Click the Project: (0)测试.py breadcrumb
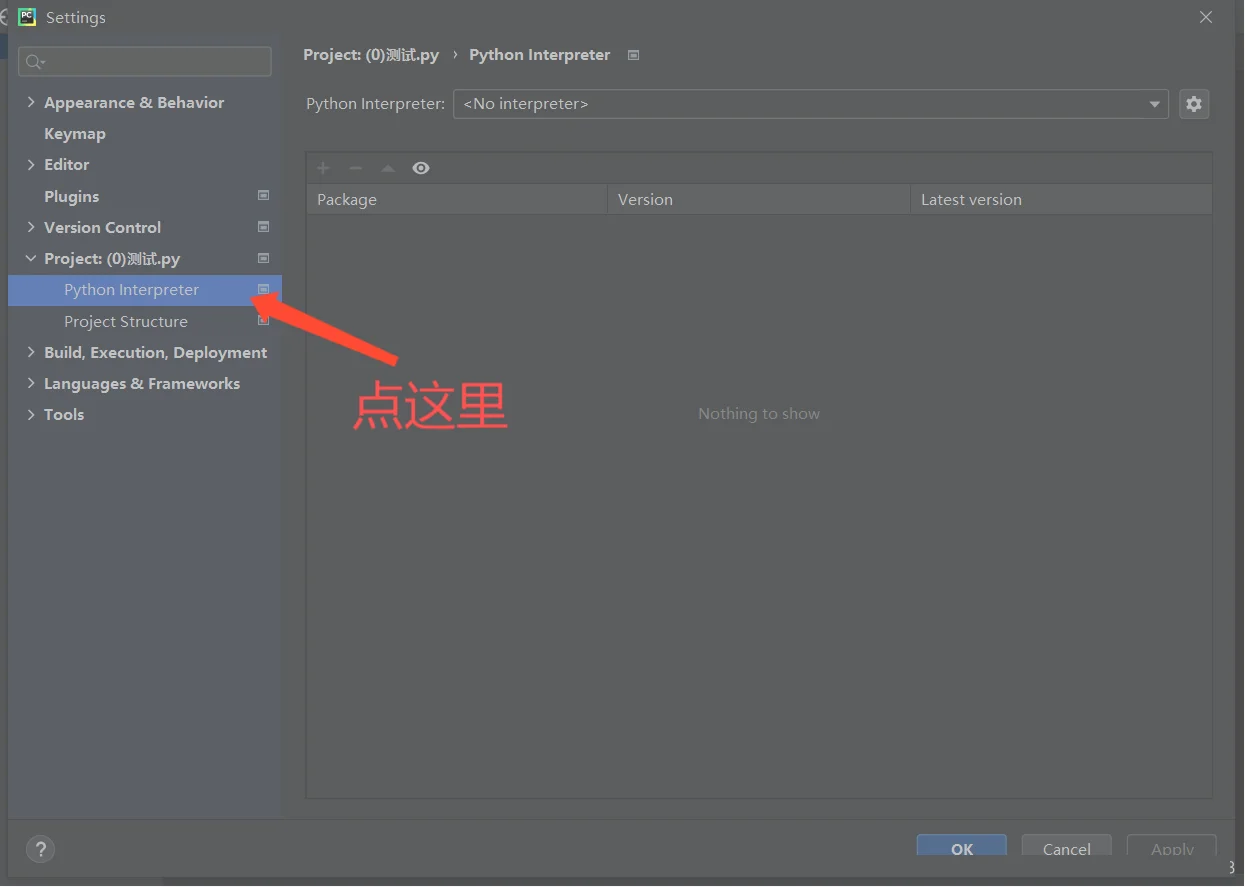The width and height of the screenshot is (1245, 887). coord(371,55)
